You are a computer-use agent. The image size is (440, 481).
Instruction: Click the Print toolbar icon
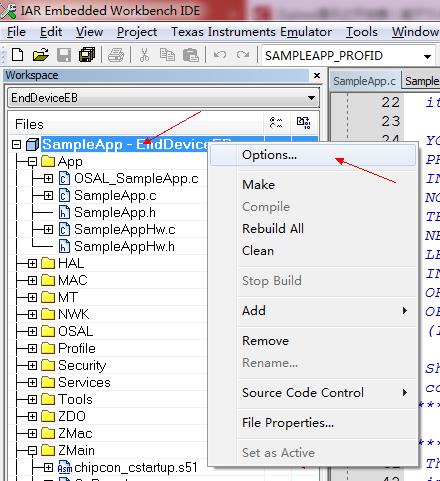tap(116, 55)
